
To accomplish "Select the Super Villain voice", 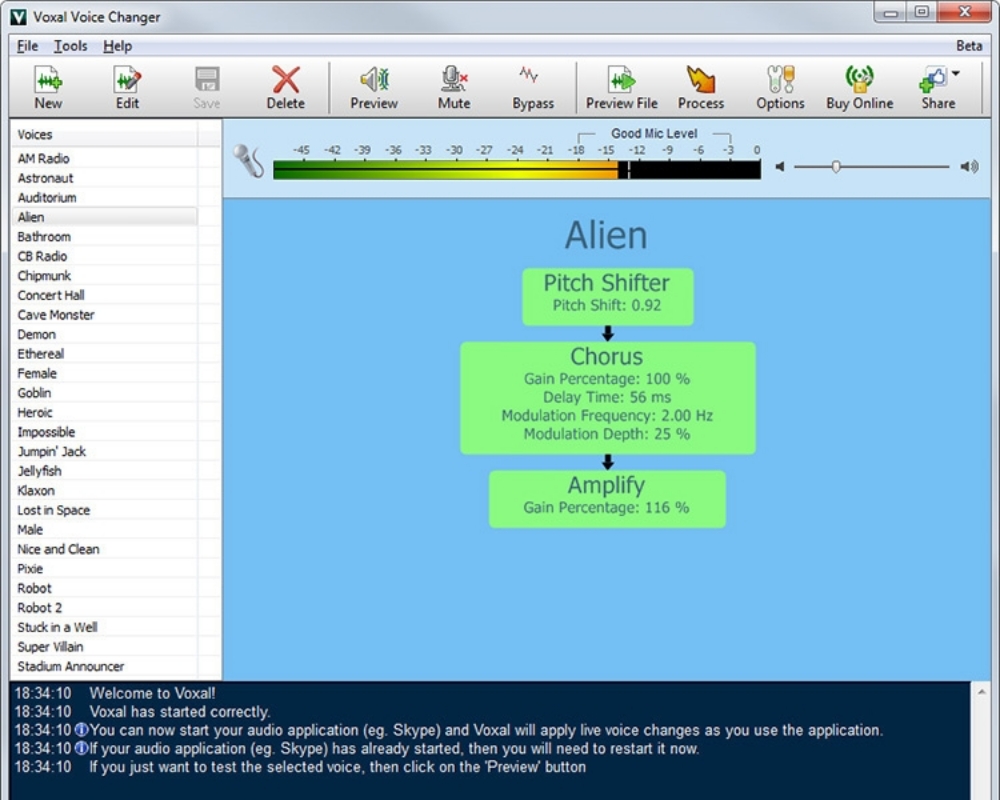I will (105, 647).
